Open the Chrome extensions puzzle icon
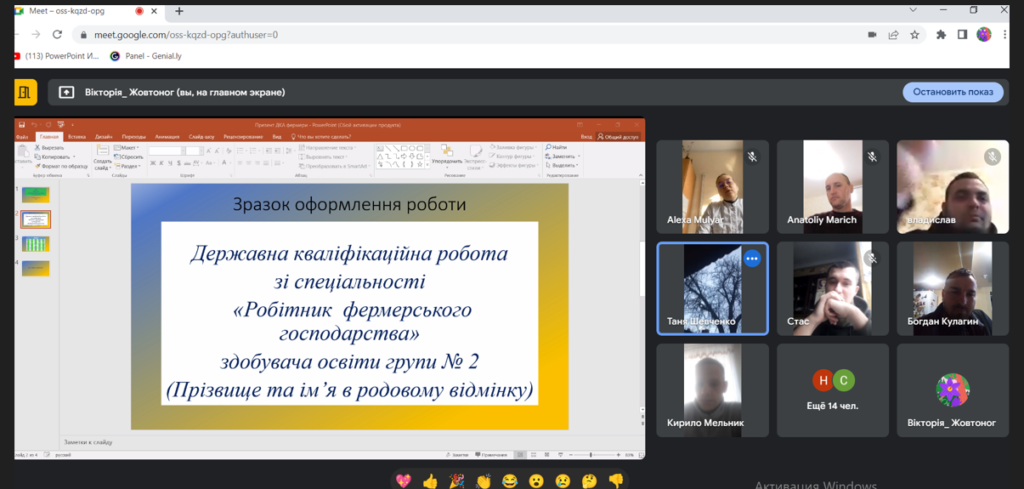 [941, 34]
